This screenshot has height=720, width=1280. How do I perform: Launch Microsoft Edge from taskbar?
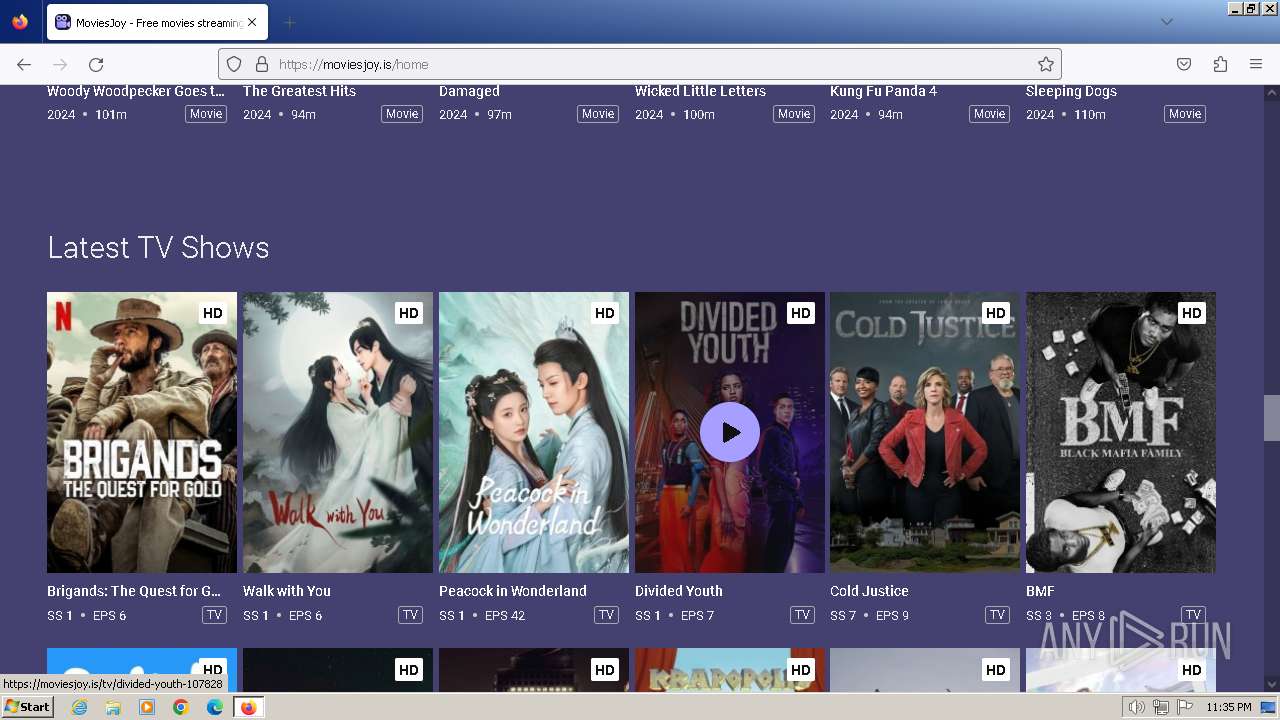(x=215, y=707)
